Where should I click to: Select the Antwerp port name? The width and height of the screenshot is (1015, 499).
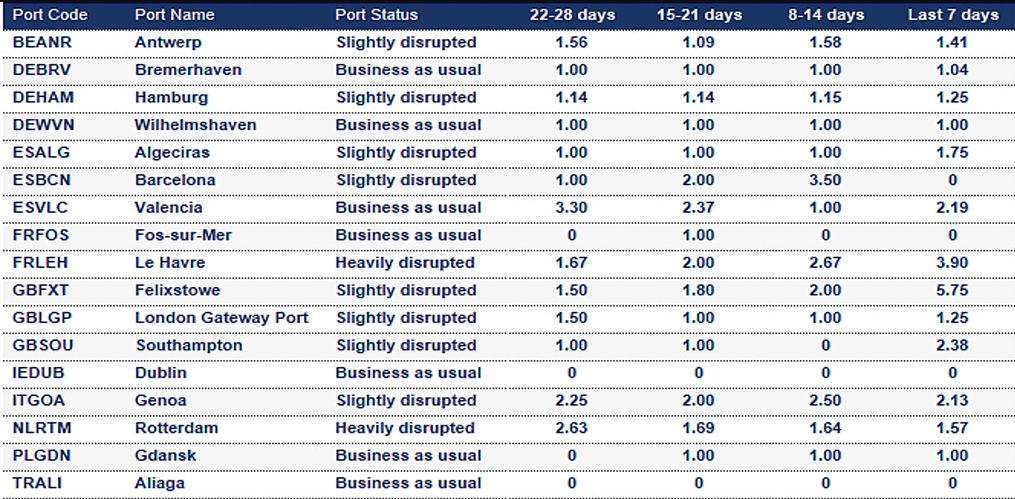(168, 43)
